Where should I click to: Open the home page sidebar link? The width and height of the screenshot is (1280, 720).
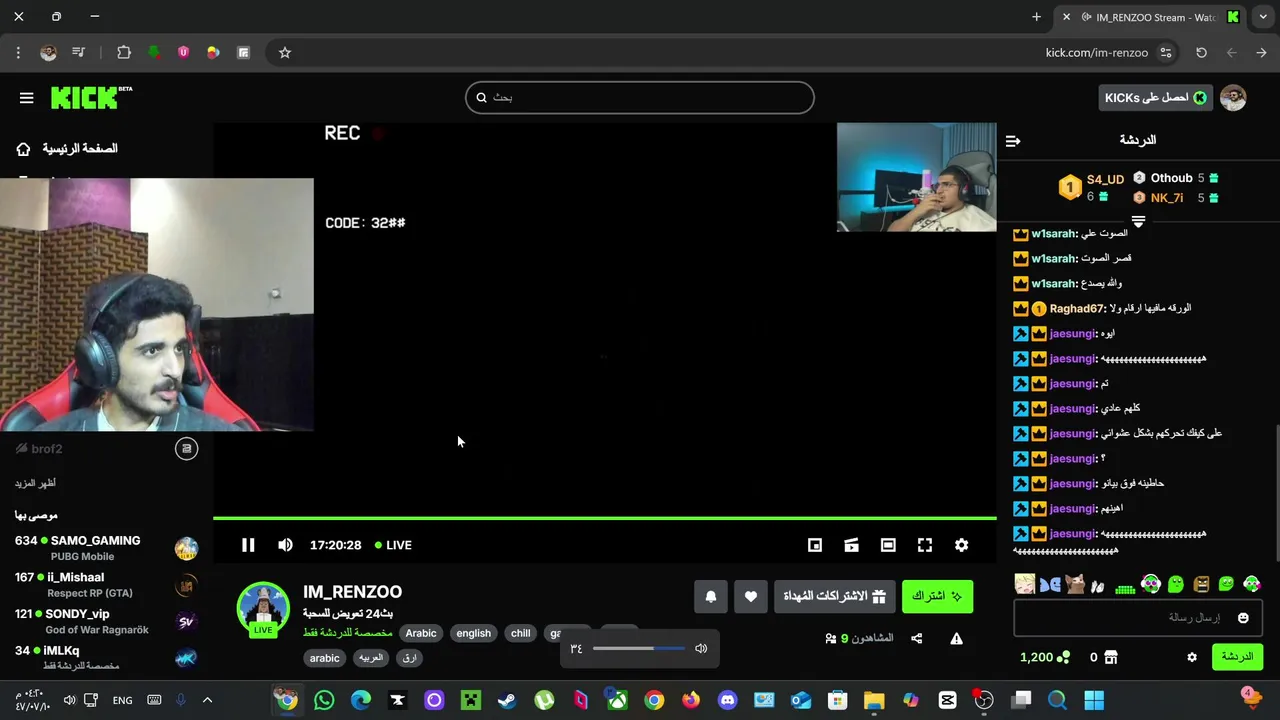point(68,149)
